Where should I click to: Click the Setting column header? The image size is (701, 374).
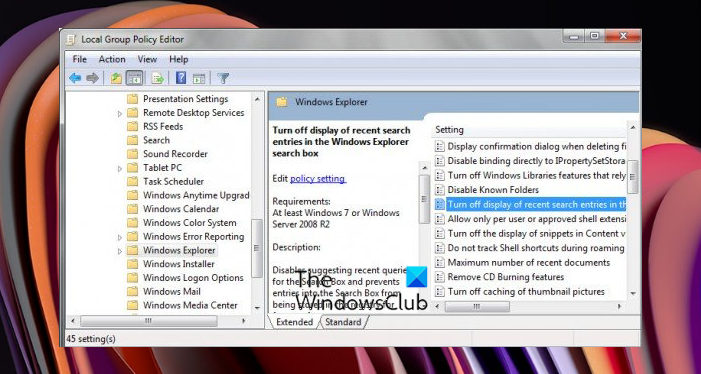[x=449, y=130]
